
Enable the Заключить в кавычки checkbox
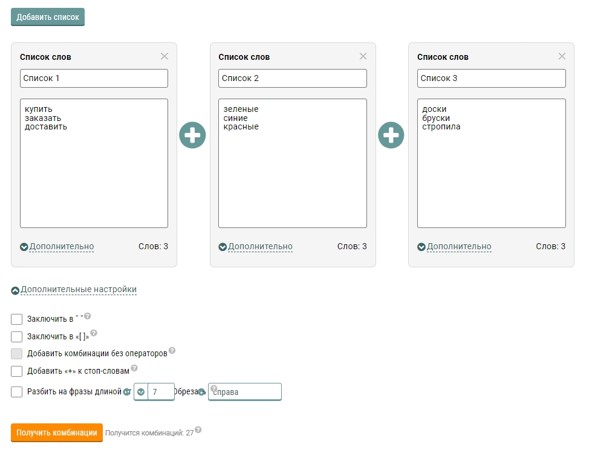(17, 319)
